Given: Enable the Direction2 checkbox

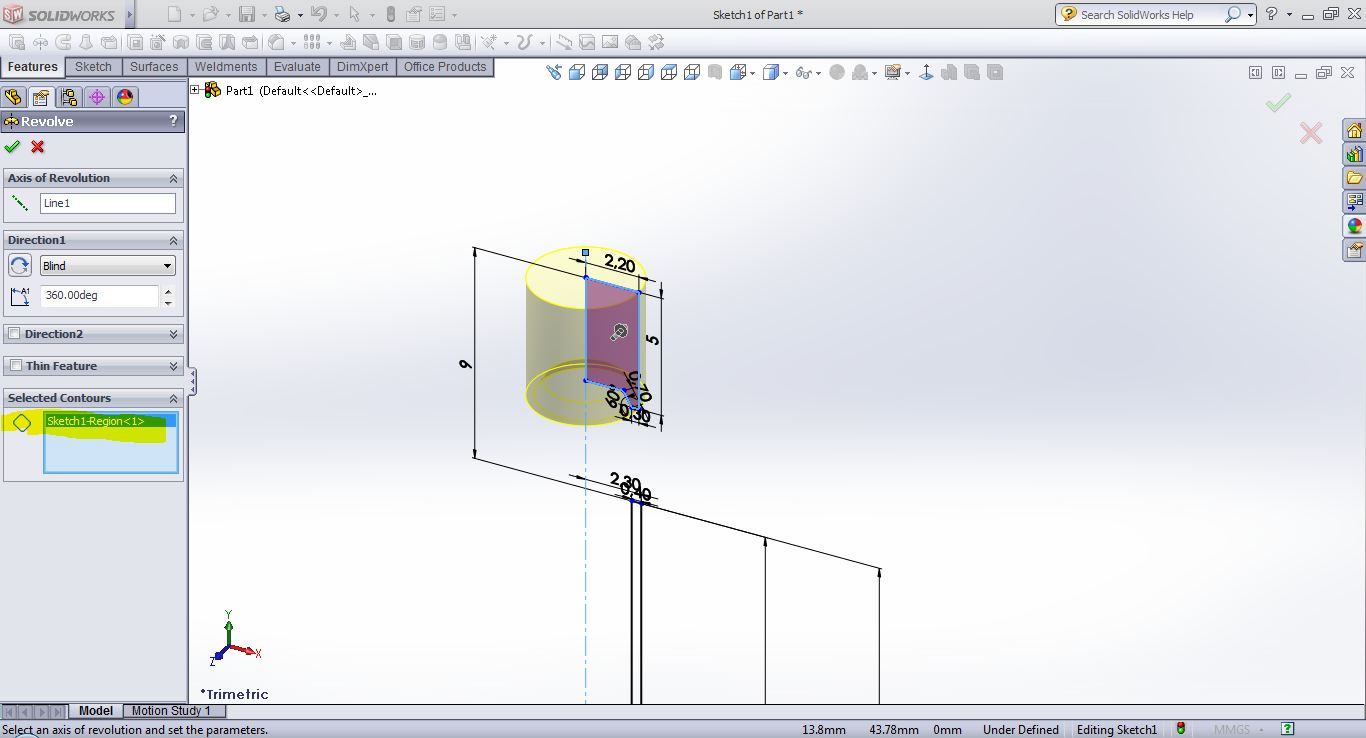Looking at the screenshot, I should (x=14, y=334).
